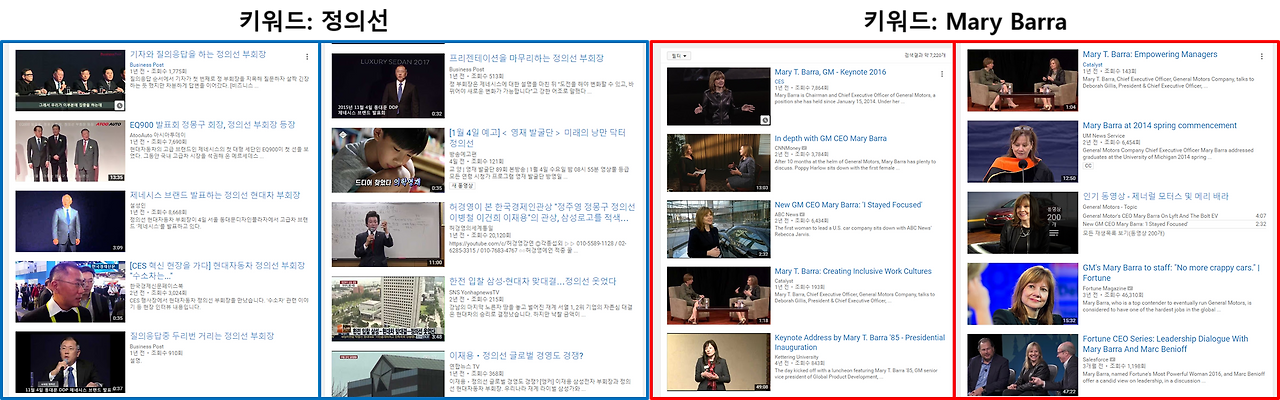Open video 질의응답중 두리번 거리는 정의선 부회장
Screen dimensions: 1280x400
(202, 336)
